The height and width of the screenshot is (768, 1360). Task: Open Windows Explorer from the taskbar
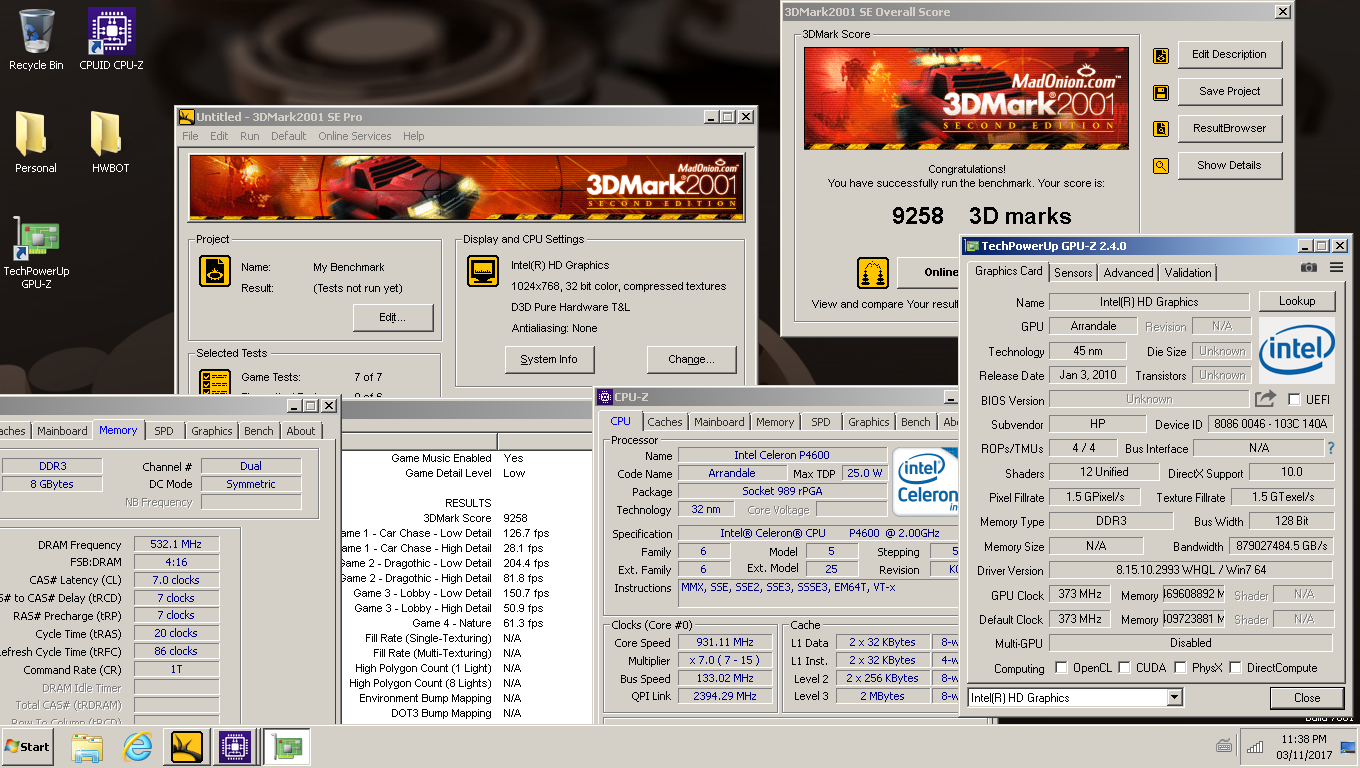pos(87,746)
